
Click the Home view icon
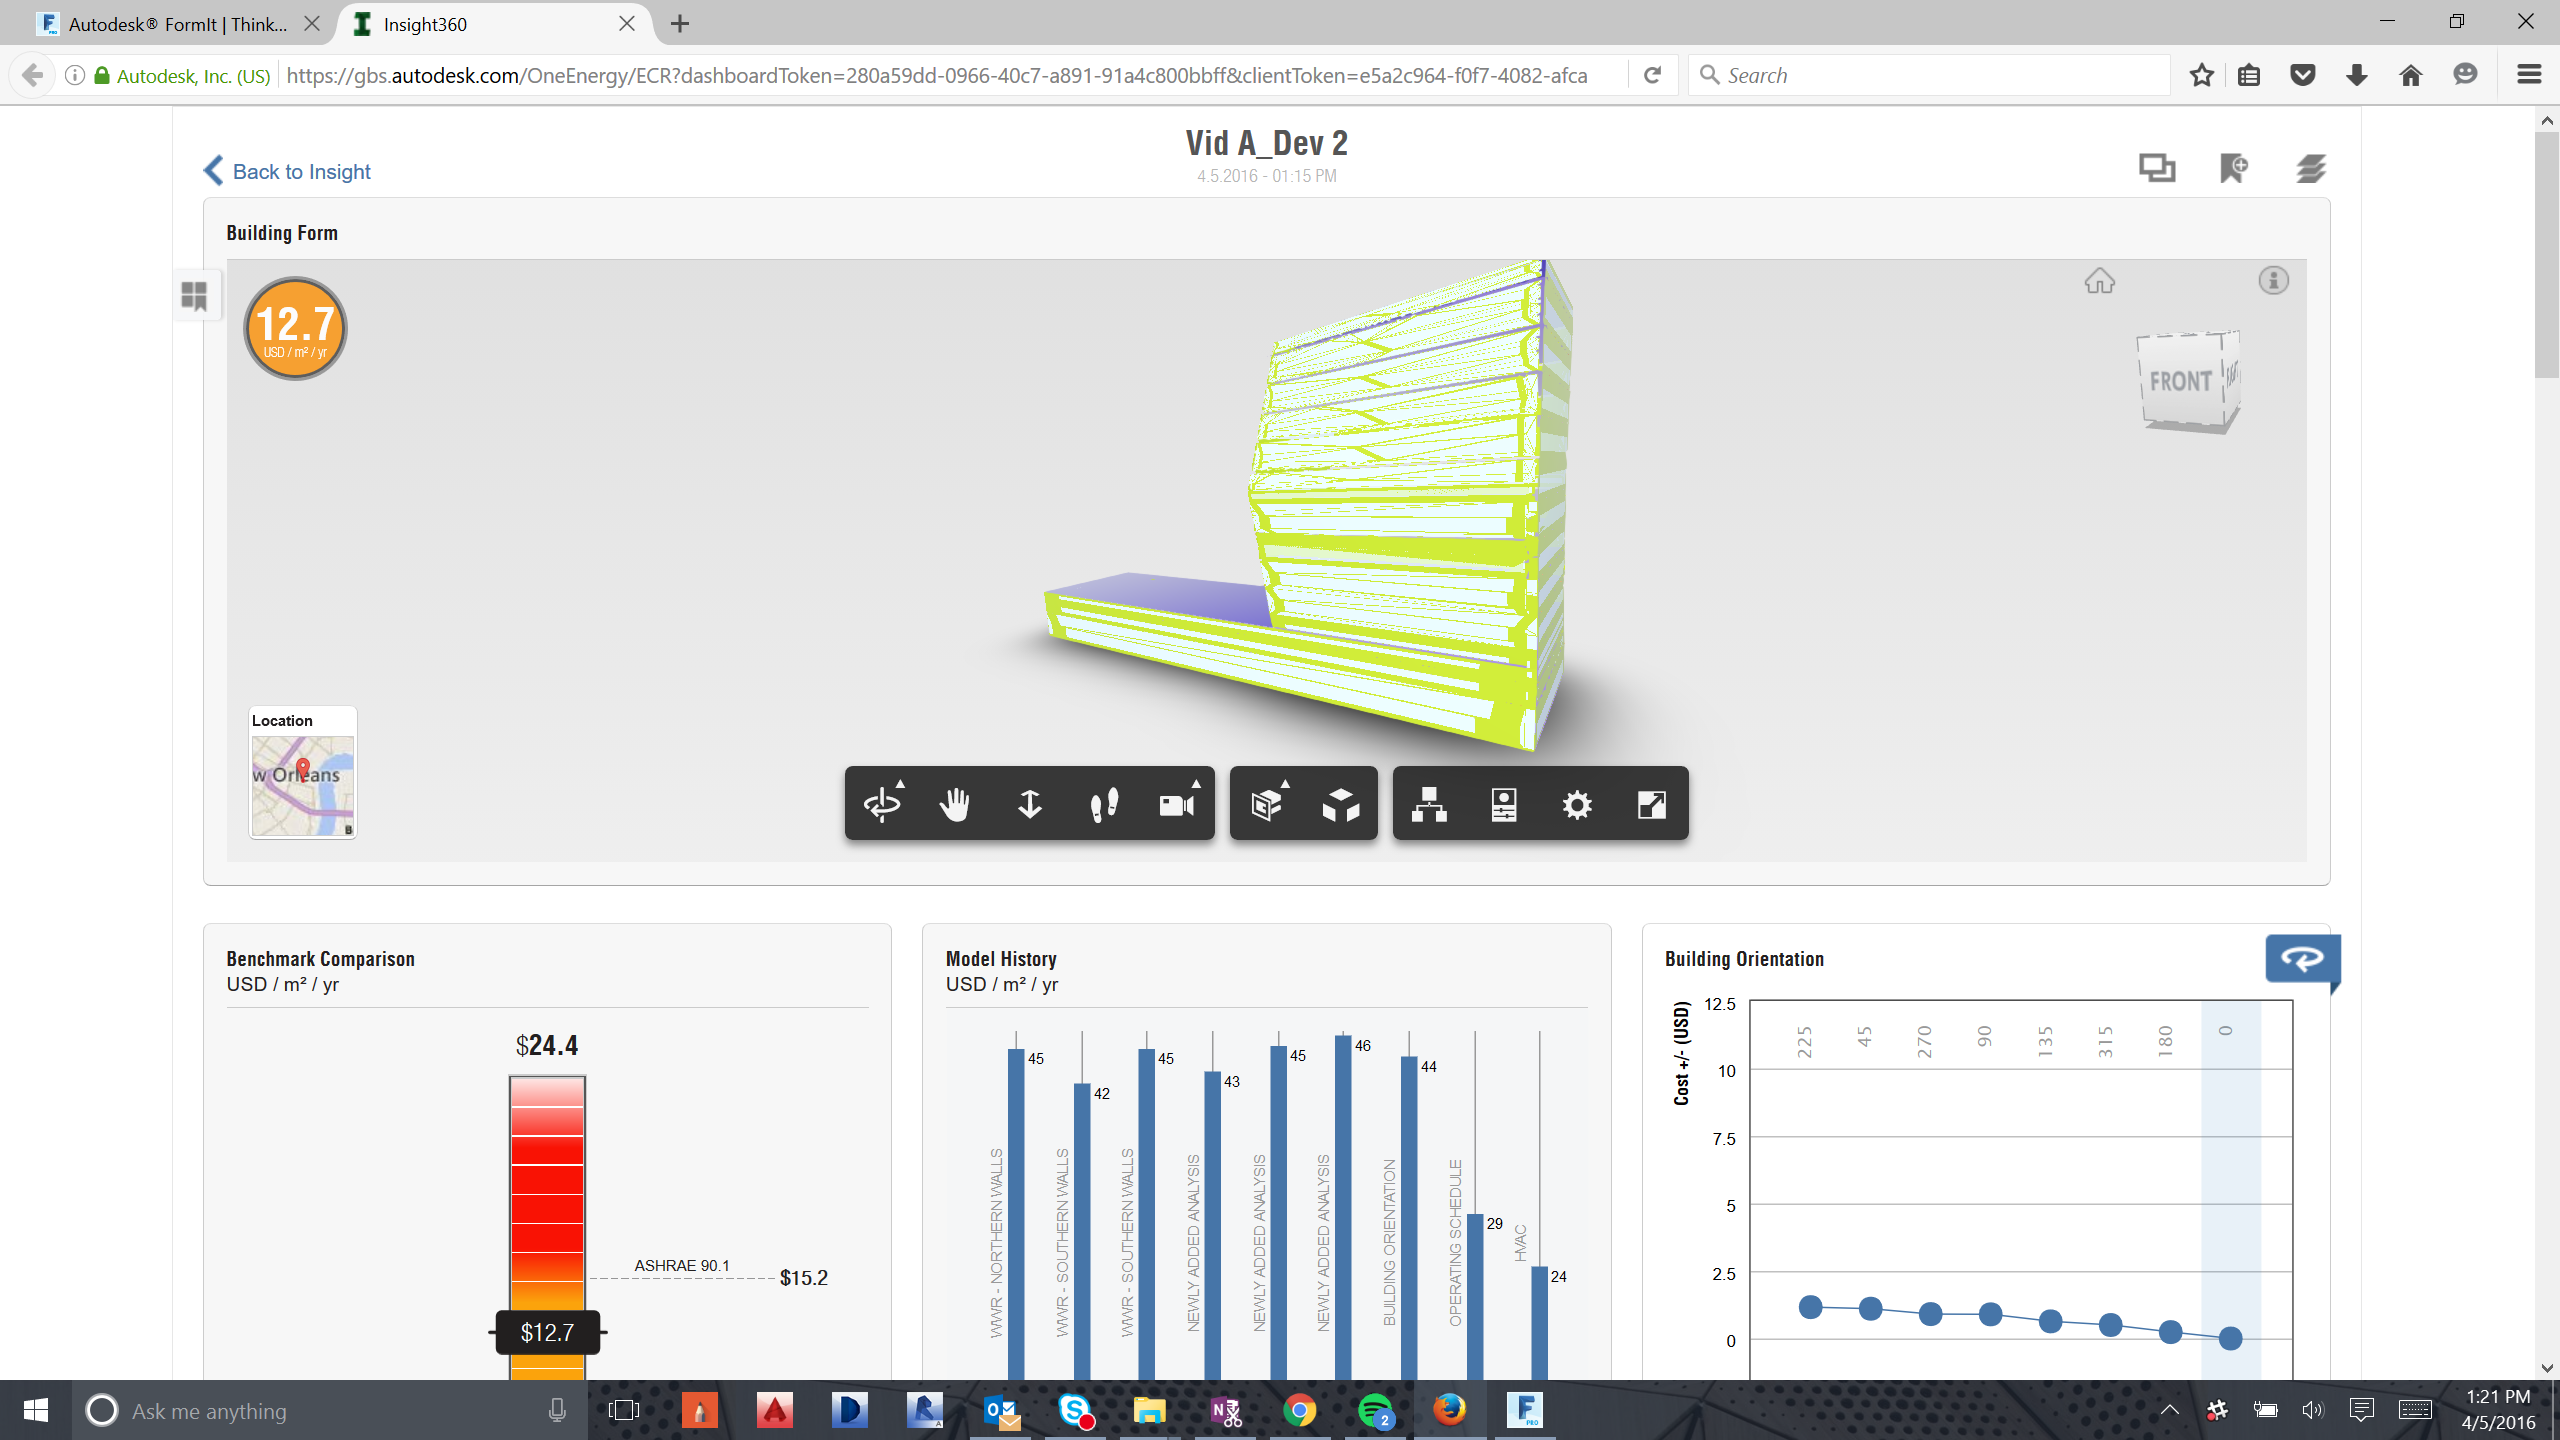pyautogui.click(x=2099, y=281)
